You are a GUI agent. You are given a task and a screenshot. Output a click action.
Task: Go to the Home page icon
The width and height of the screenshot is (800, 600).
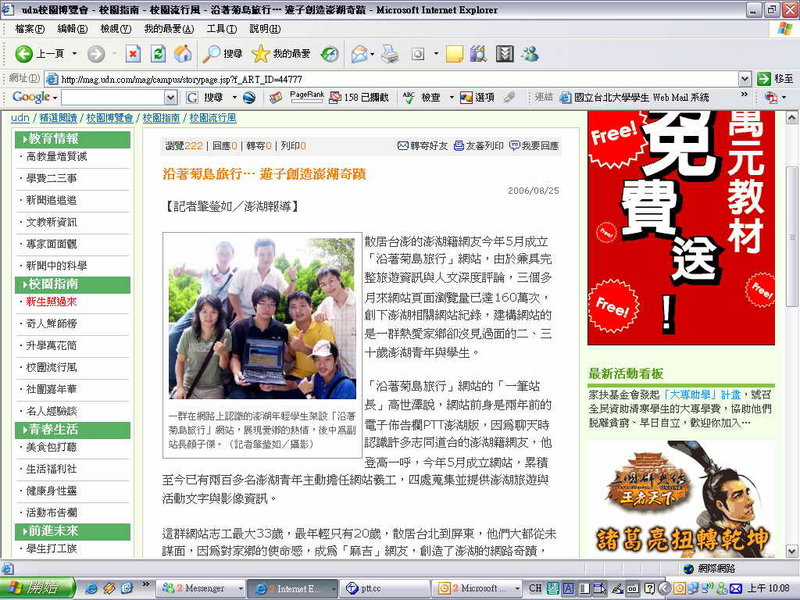coord(183,53)
